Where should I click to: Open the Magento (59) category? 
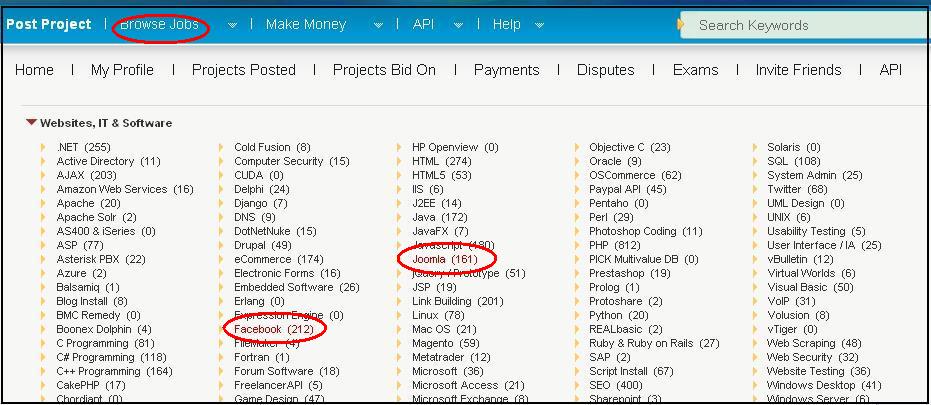pos(446,343)
